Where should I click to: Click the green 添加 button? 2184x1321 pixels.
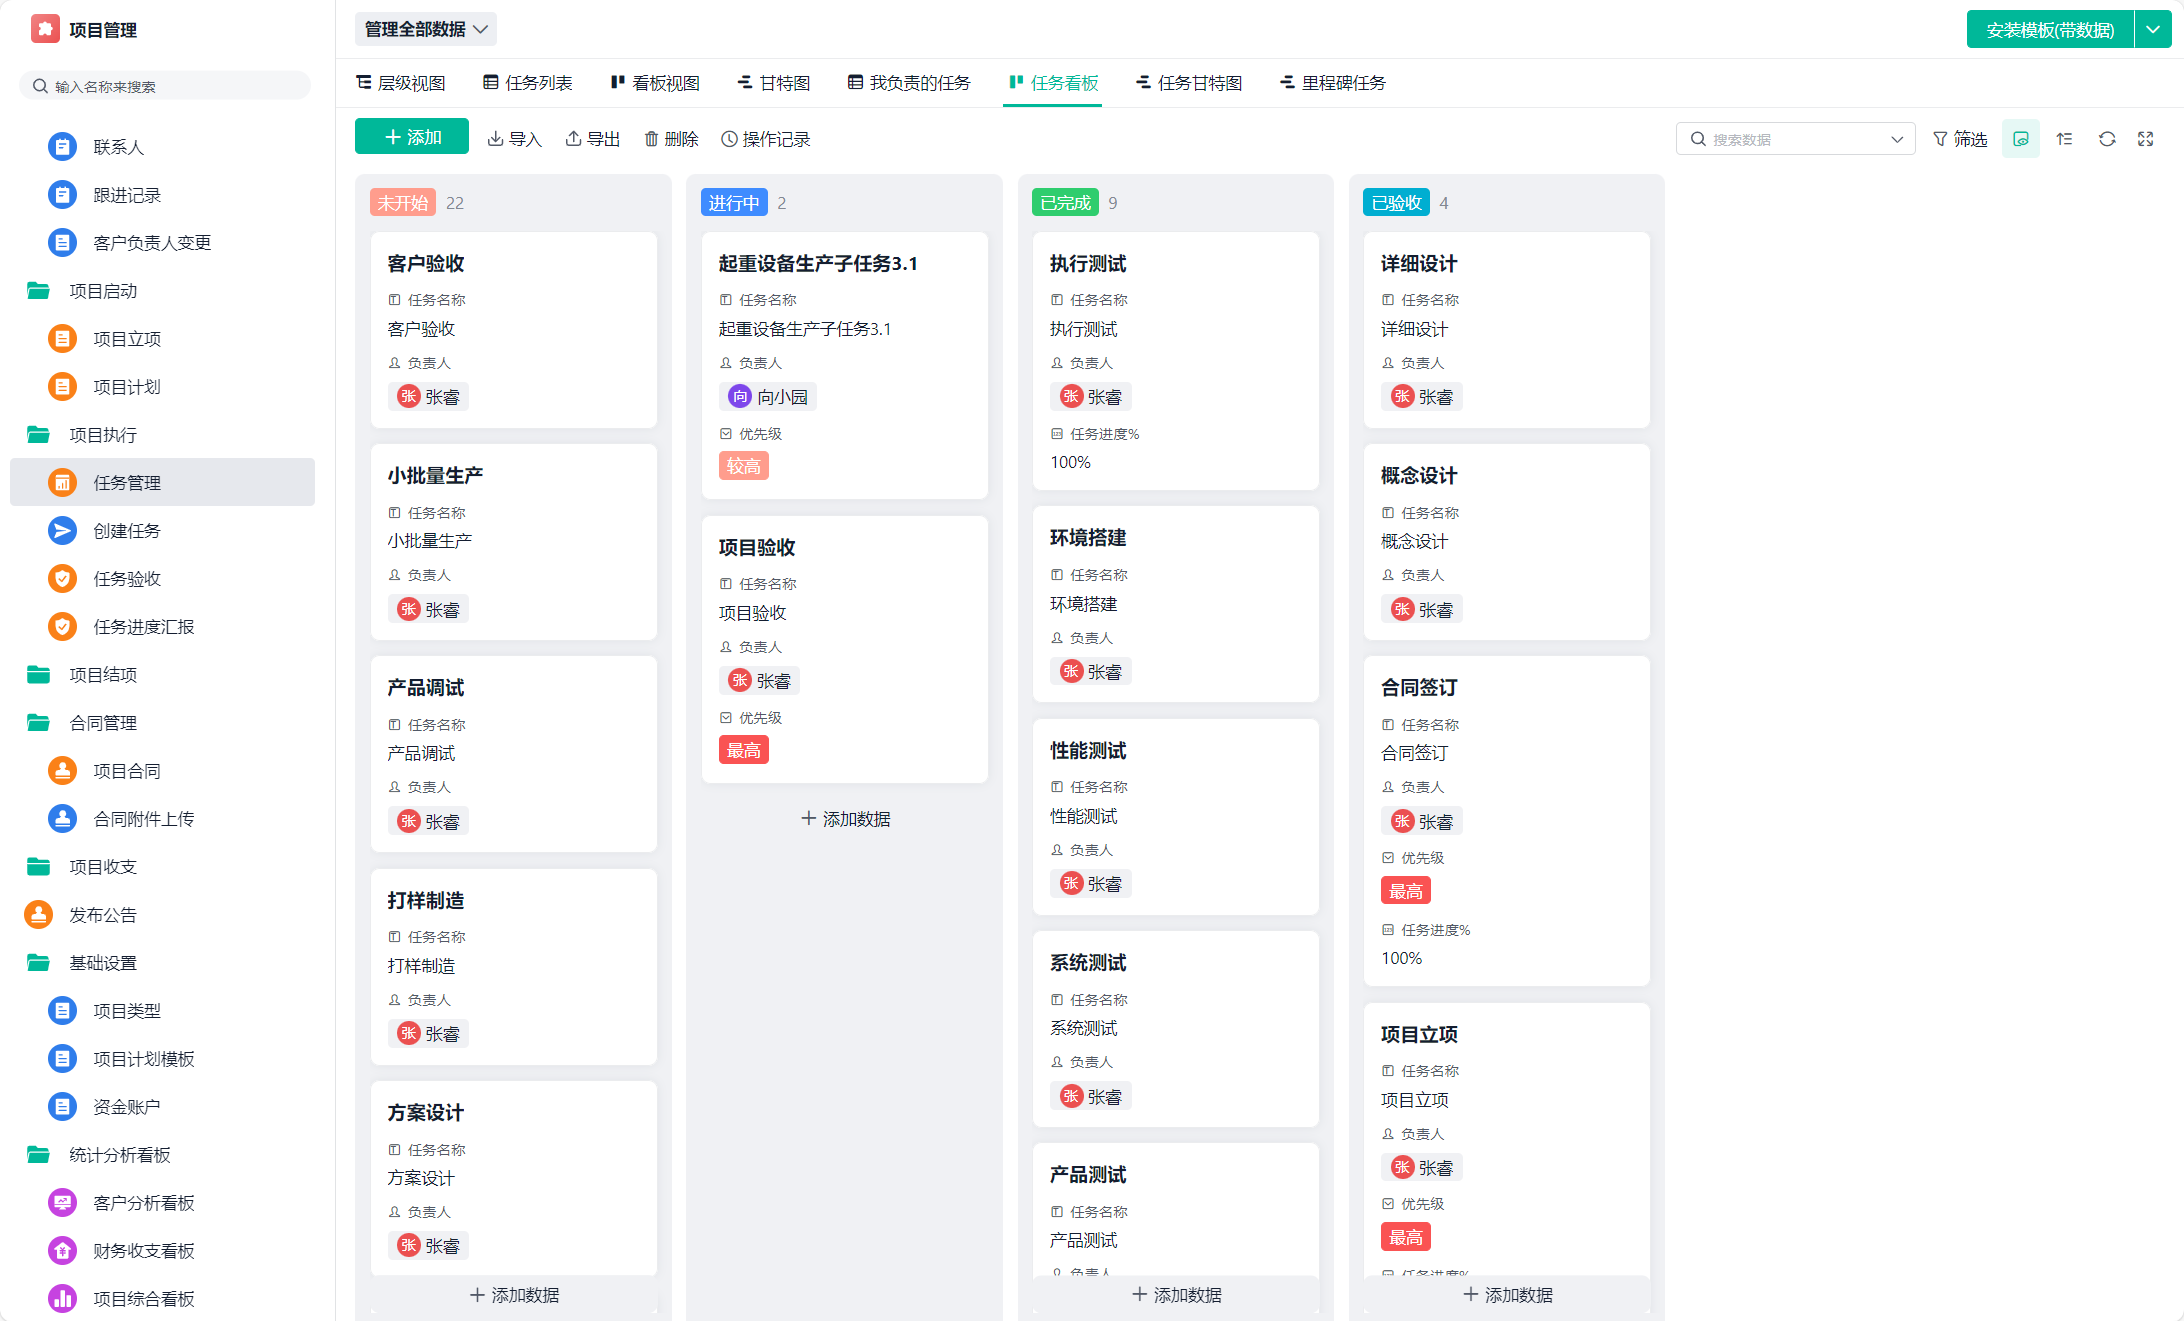pyautogui.click(x=412, y=137)
